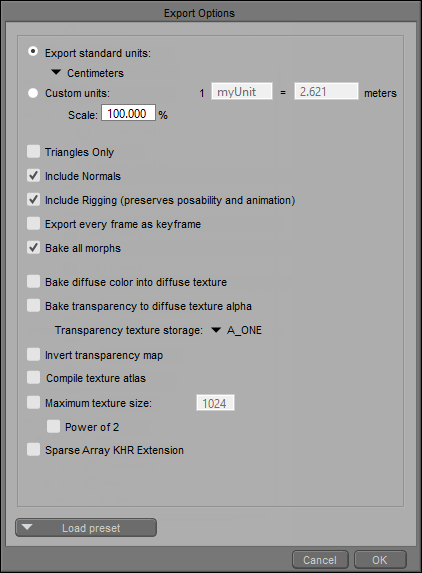The image size is (422, 573).
Task: Uncheck Include Rigging option
Action: pyautogui.click(x=33, y=200)
